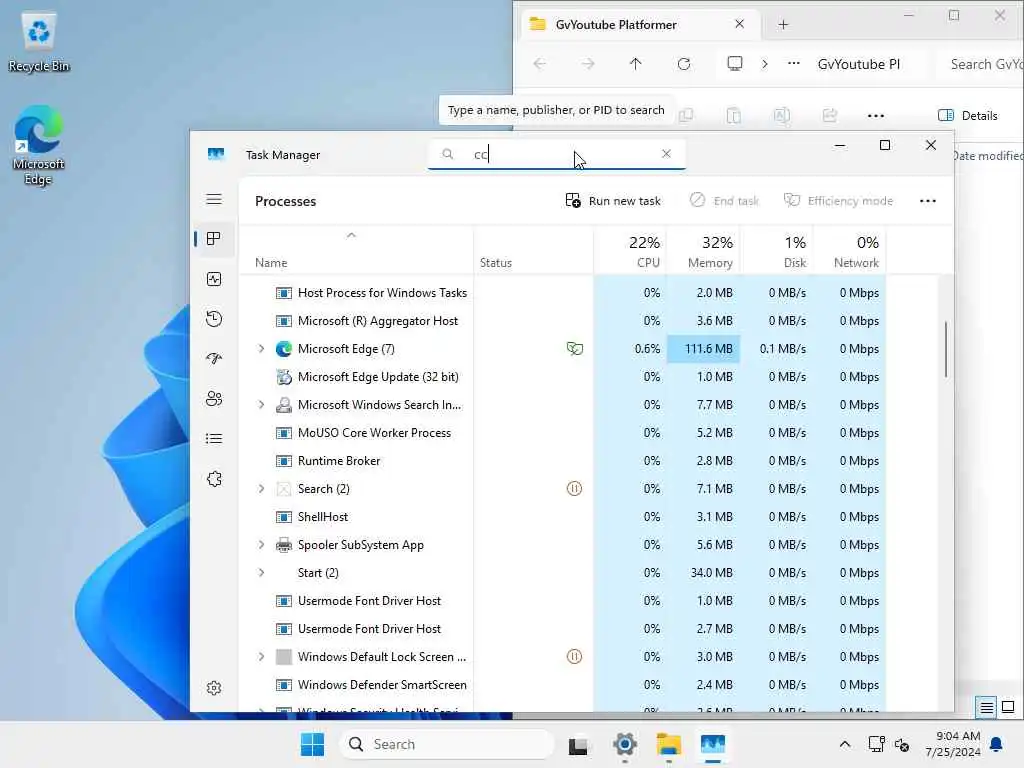Click suspended status icon on Search row
Viewport: 1024px width, 768px height.
[x=574, y=488]
